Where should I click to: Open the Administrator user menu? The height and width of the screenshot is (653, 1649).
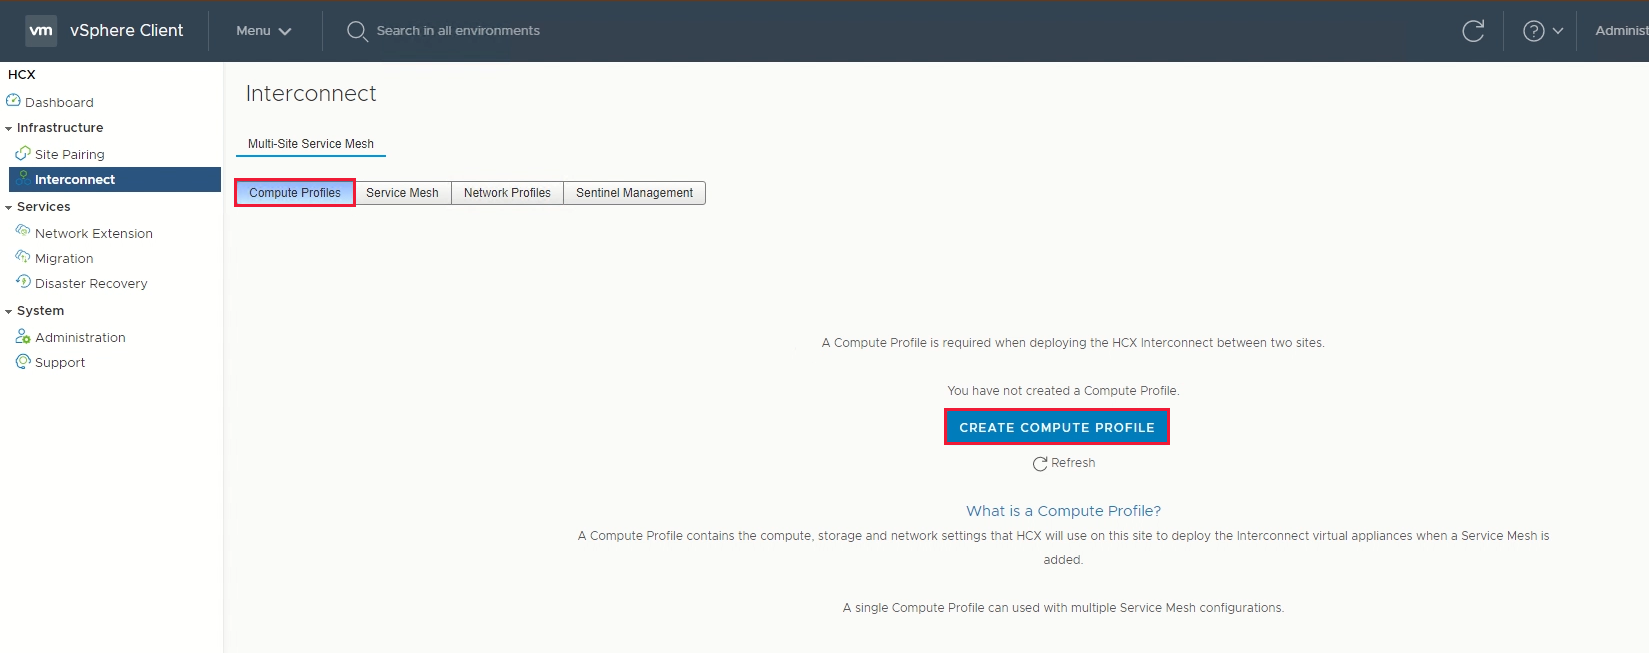click(1621, 31)
